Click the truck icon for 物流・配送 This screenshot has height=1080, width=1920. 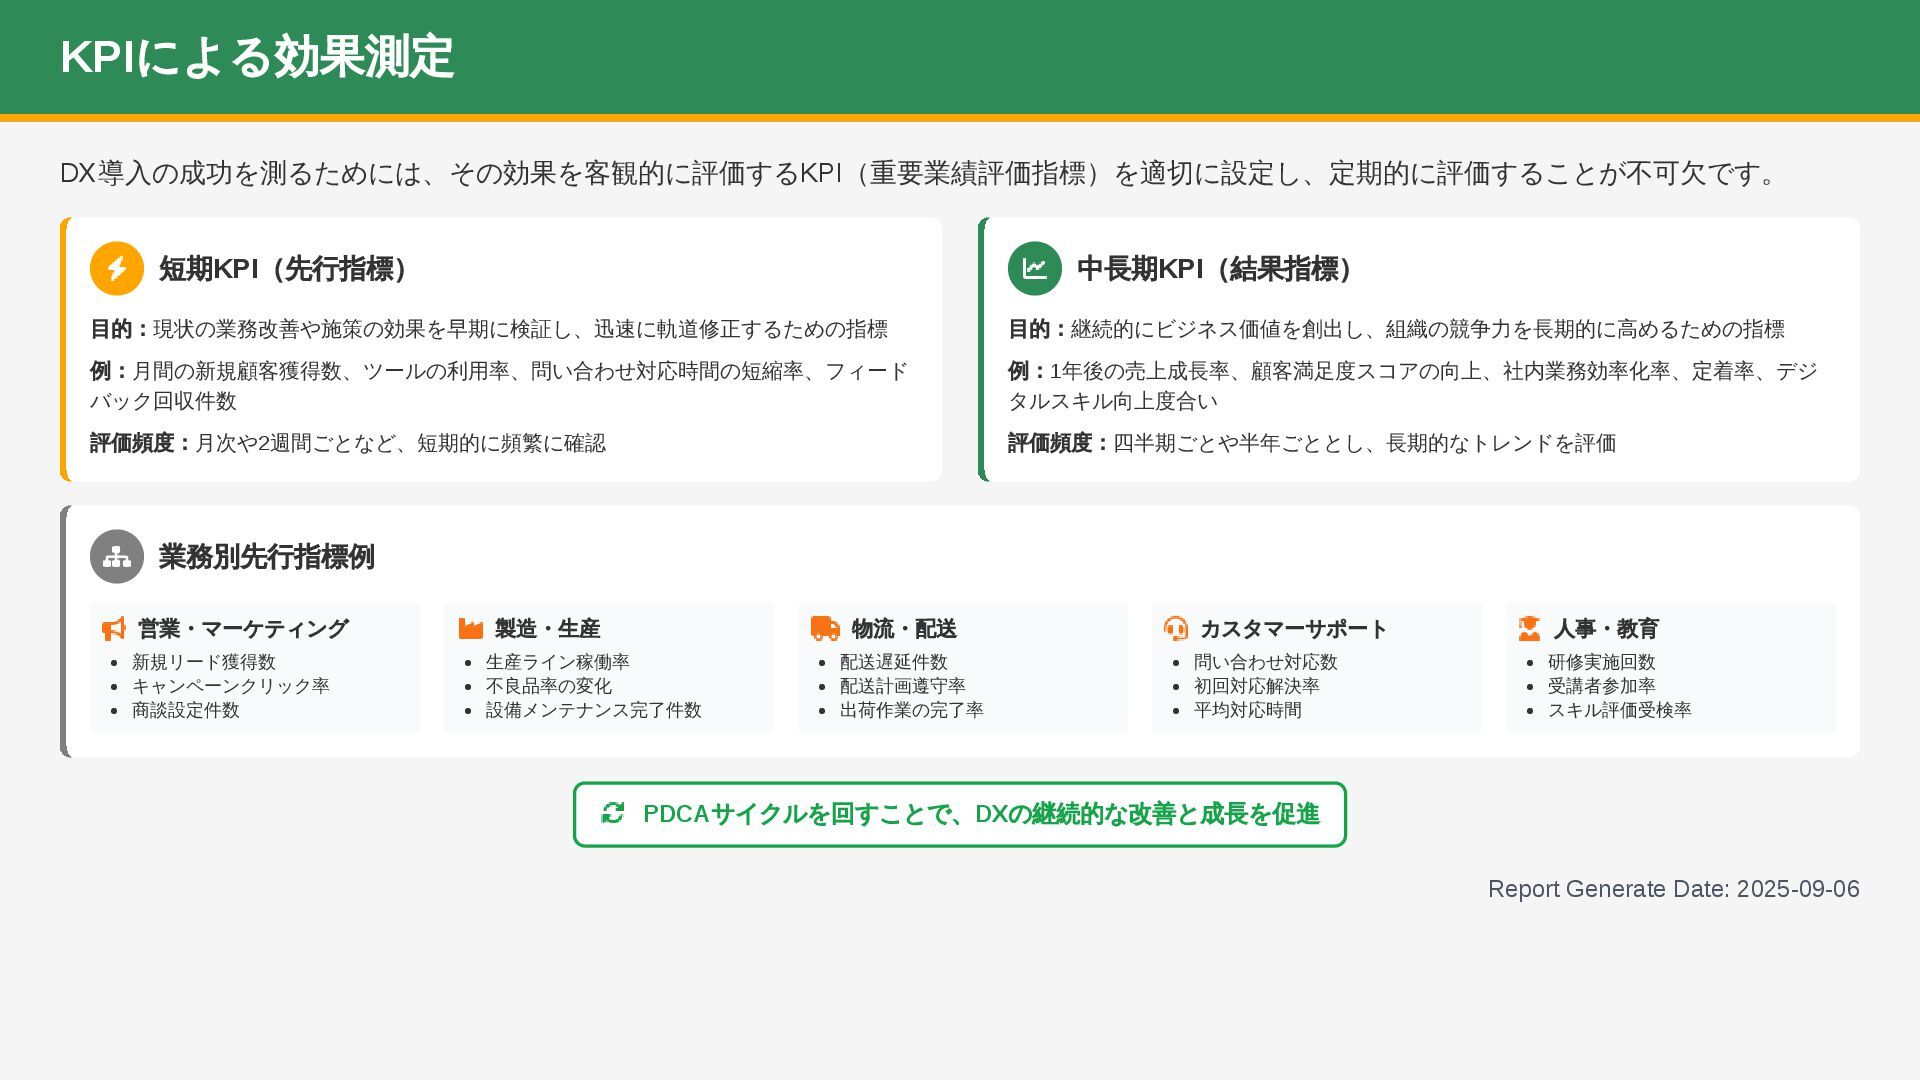point(825,629)
